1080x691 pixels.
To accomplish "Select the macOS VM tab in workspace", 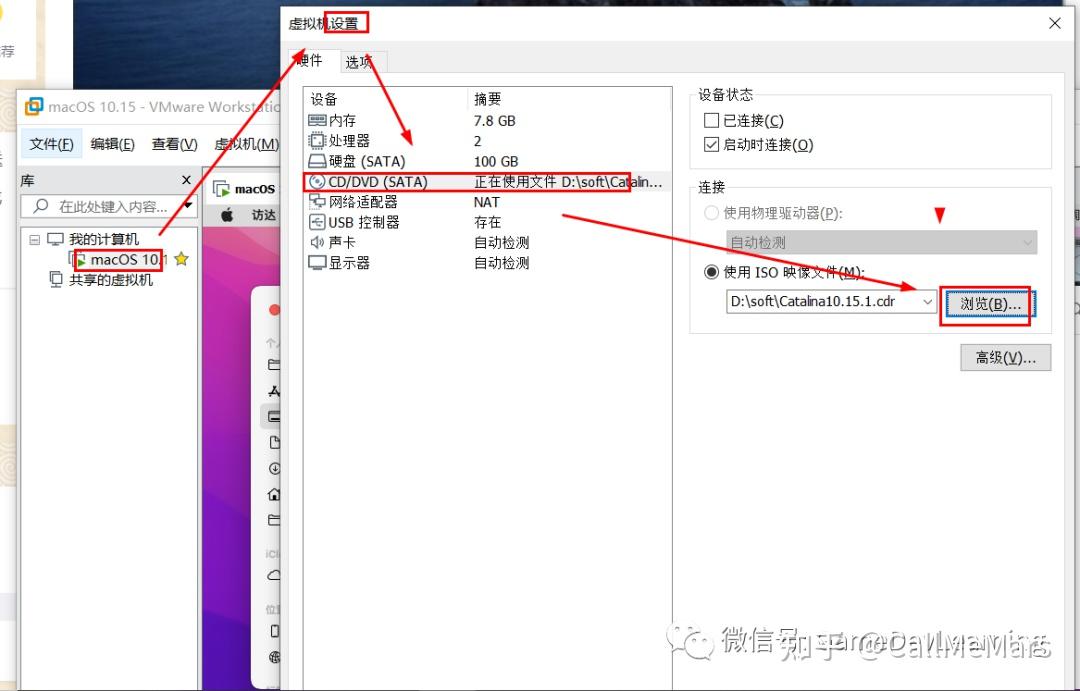I will [242, 189].
